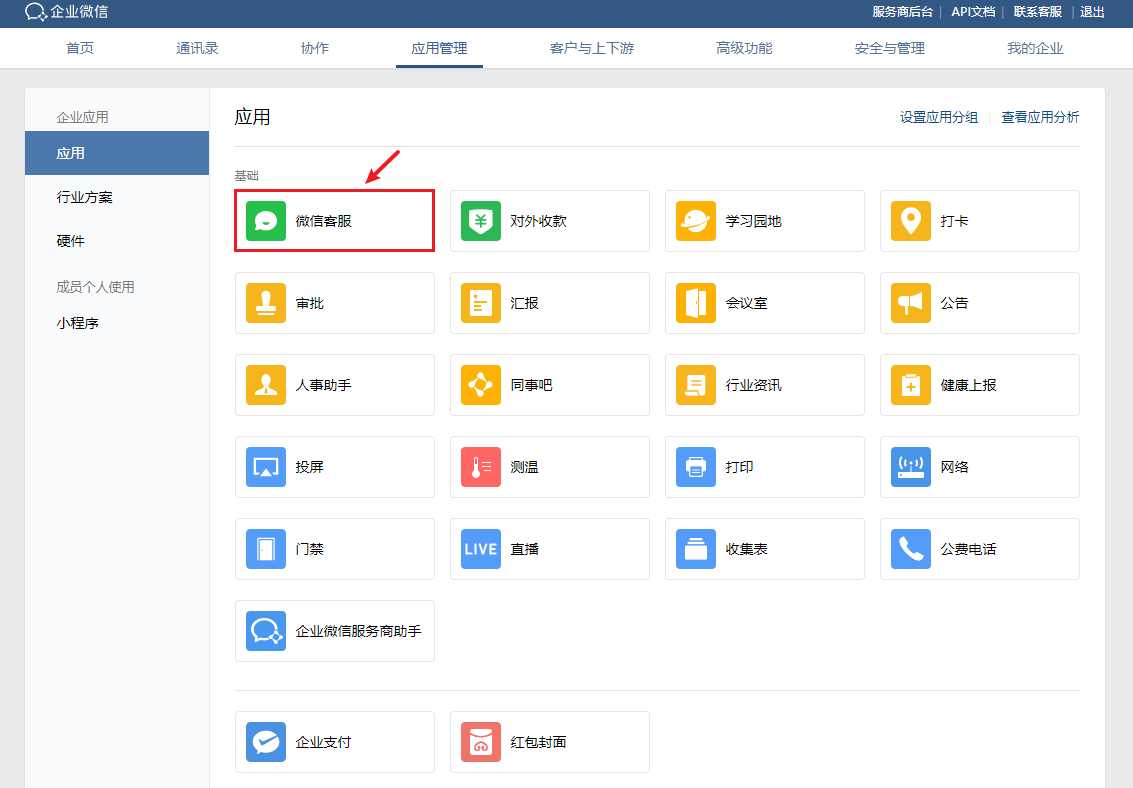The width and height of the screenshot is (1133, 788).
Task: Switch to the 高级功能 tab
Action: coord(744,48)
